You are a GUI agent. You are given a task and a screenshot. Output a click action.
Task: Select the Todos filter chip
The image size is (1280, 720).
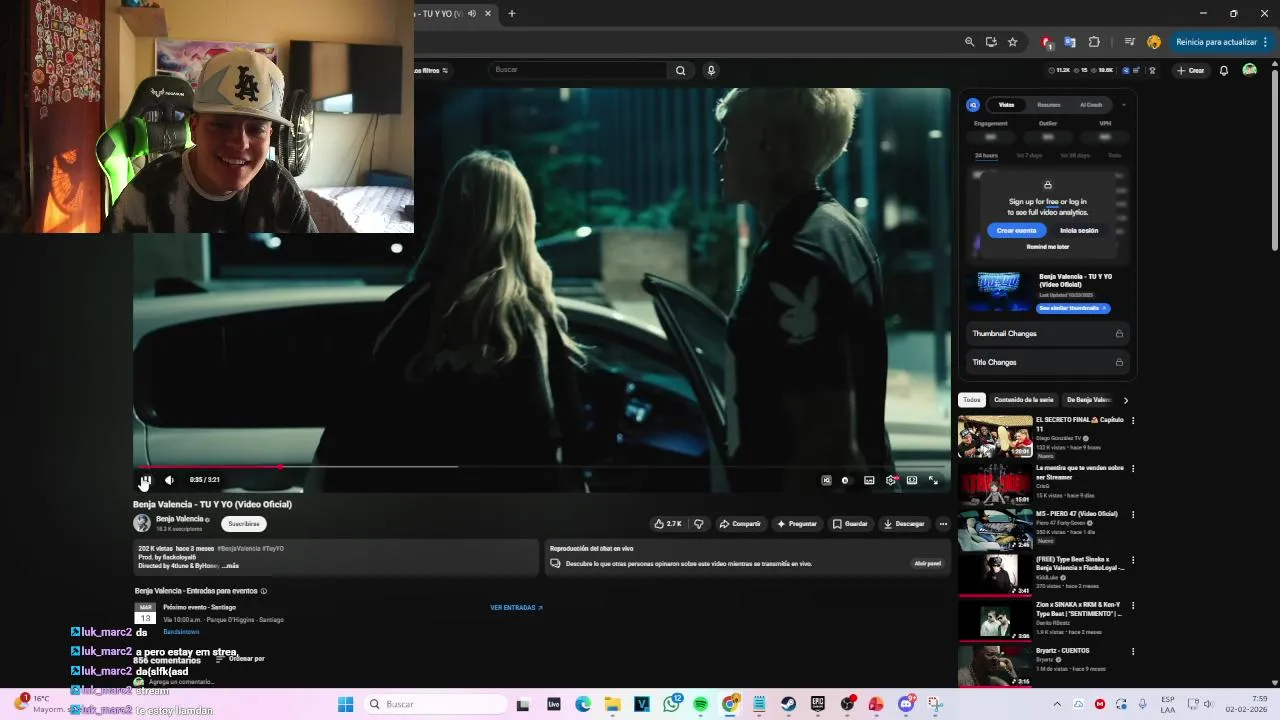tap(971, 400)
